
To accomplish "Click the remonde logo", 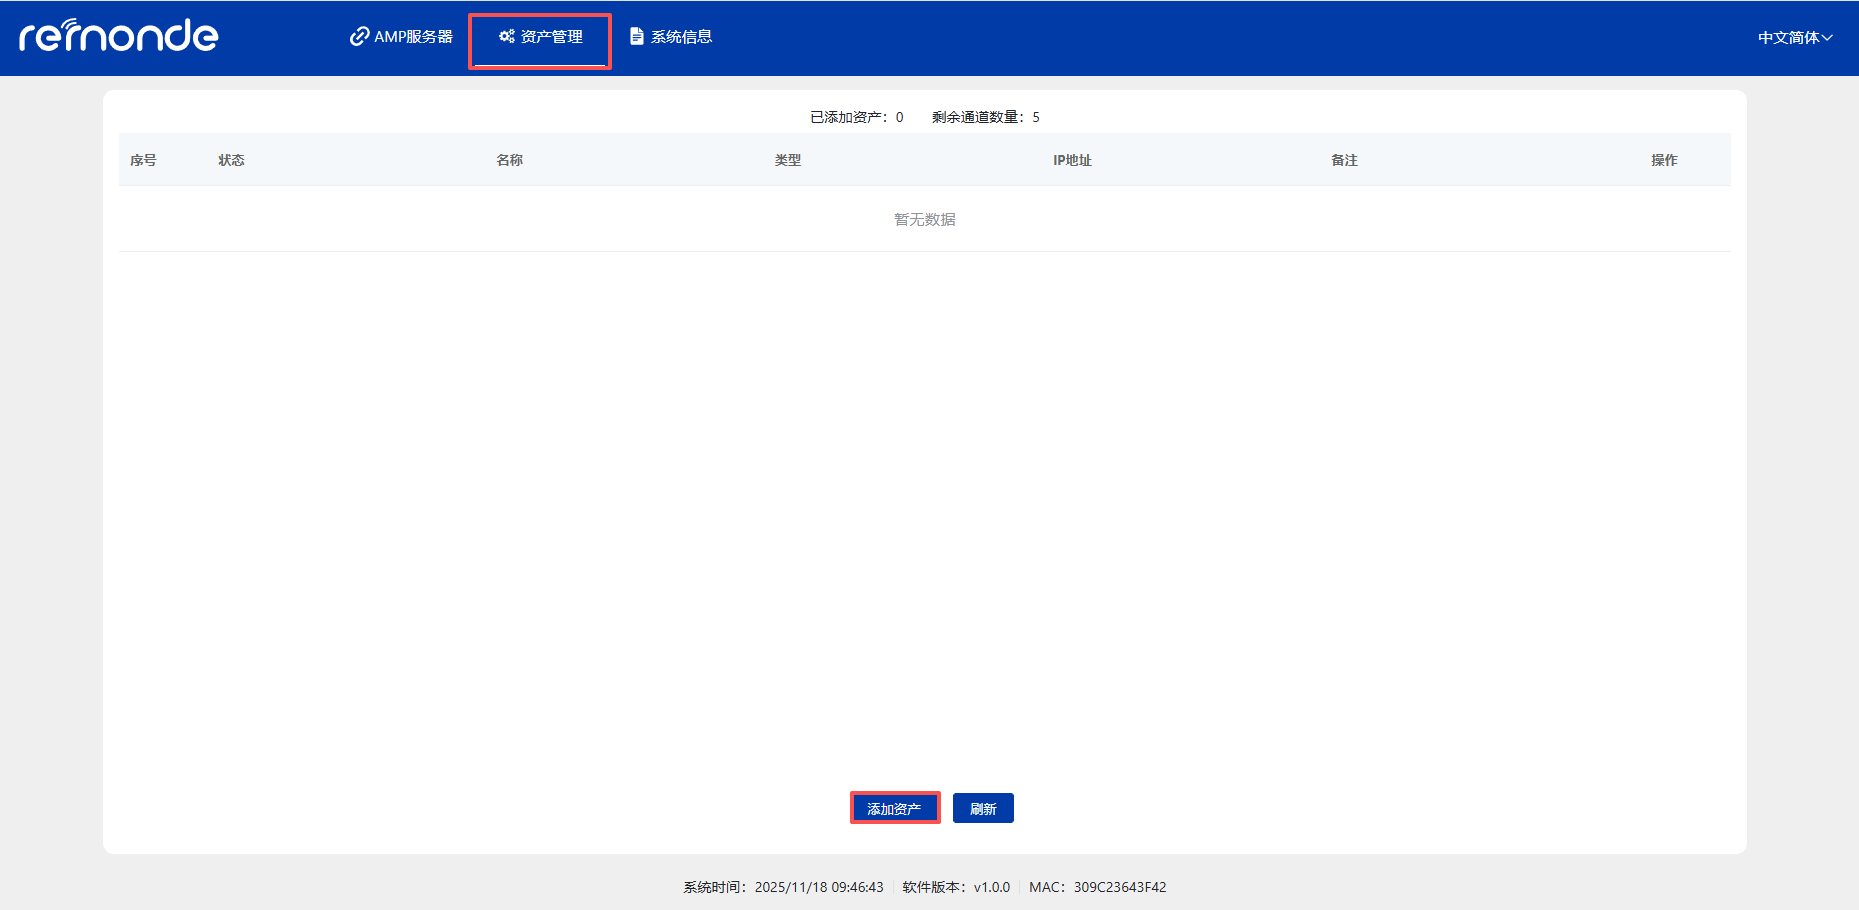I will pyautogui.click(x=118, y=37).
